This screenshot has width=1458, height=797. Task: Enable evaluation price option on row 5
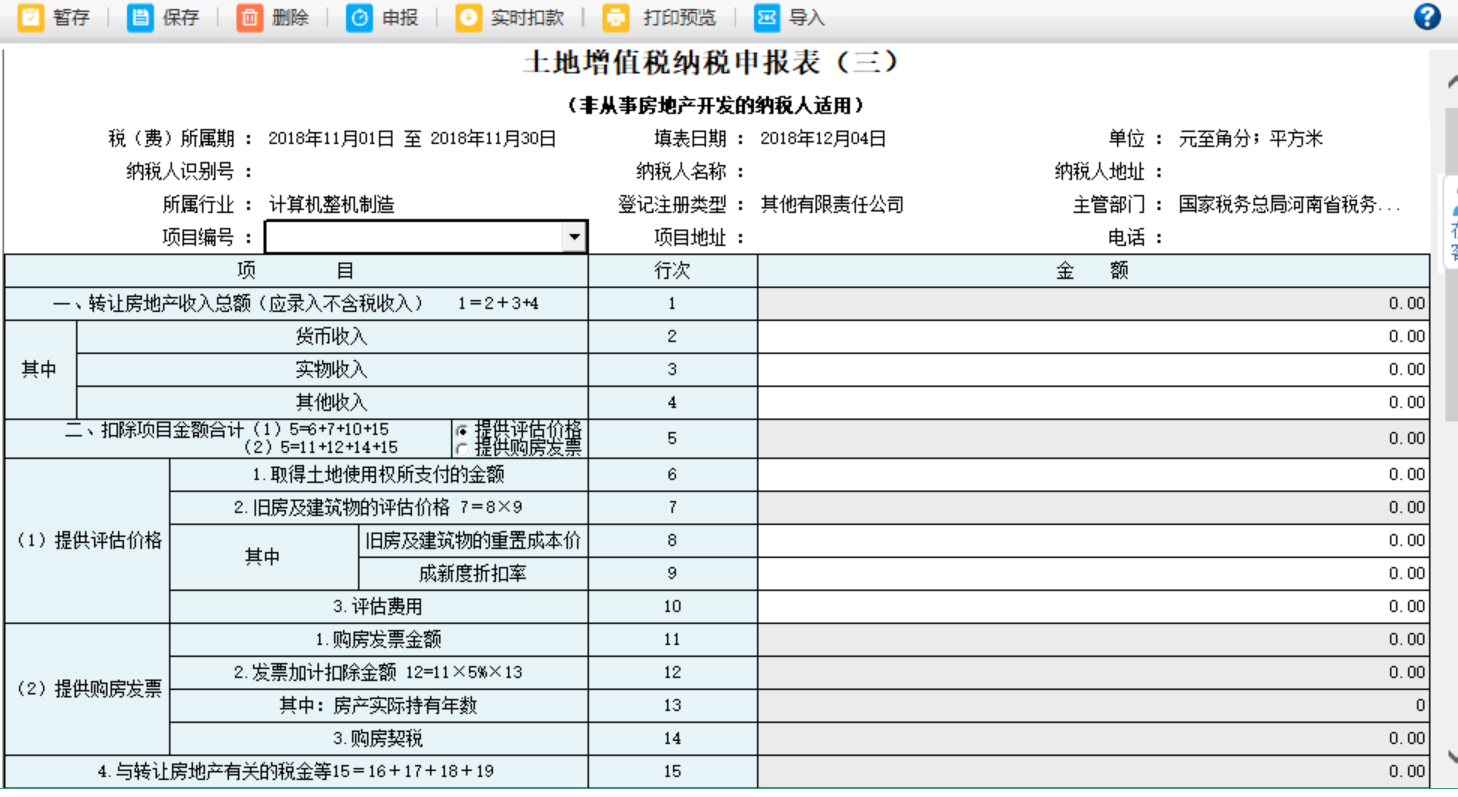(462, 431)
